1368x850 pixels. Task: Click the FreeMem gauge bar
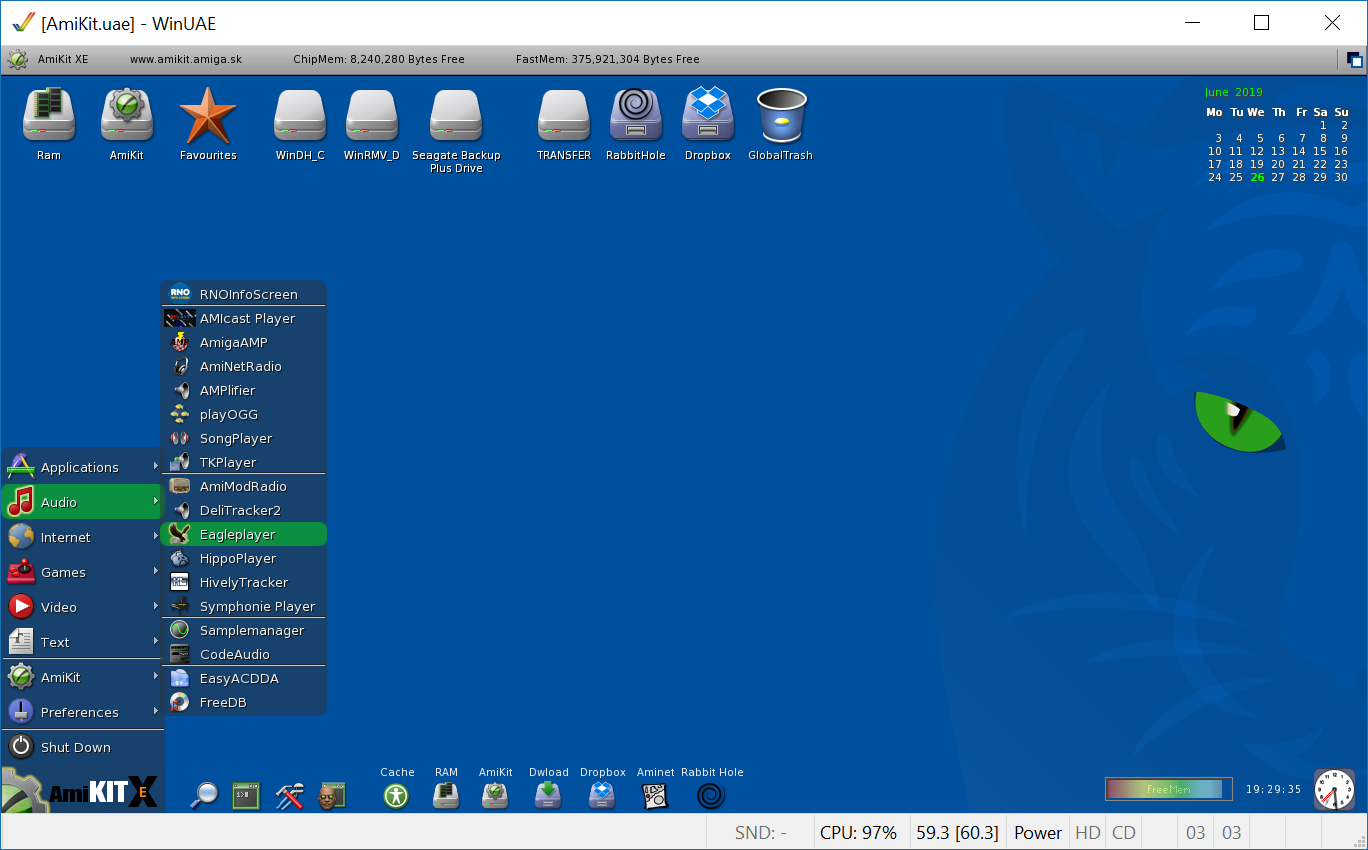(1169, 789)
